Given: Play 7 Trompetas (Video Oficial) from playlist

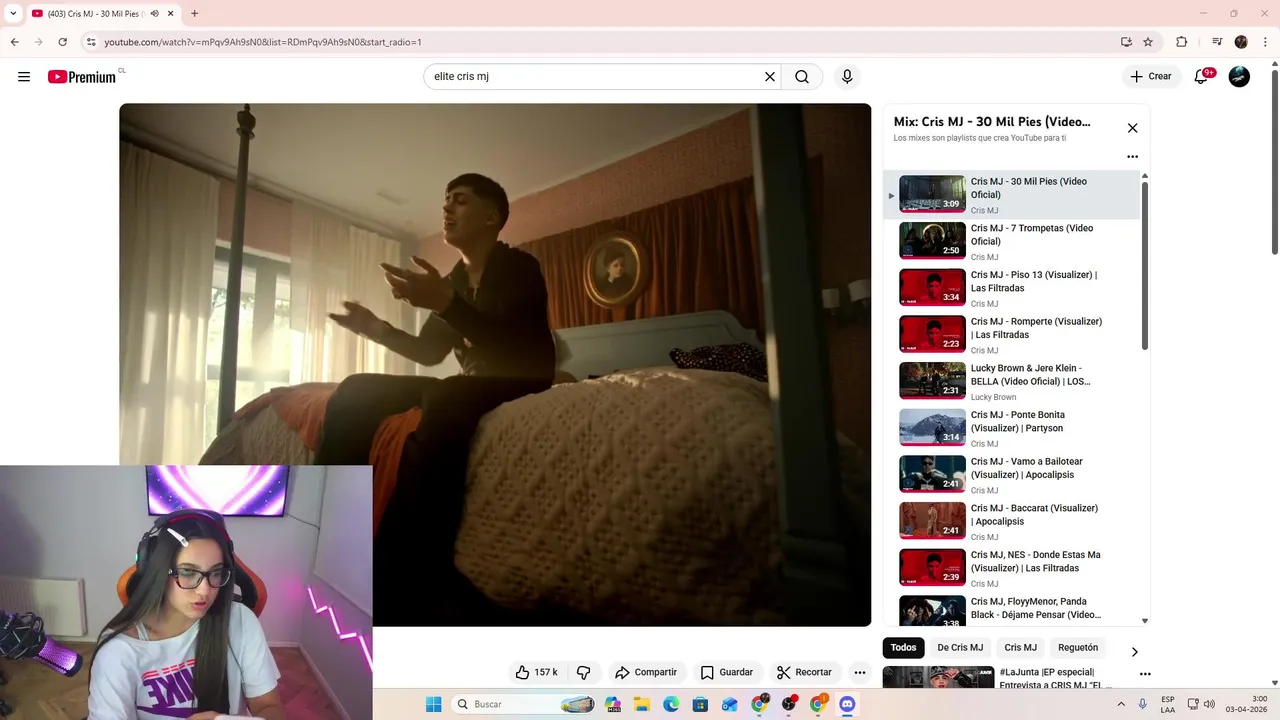Looking at the screenshot, I should 1011,241.
